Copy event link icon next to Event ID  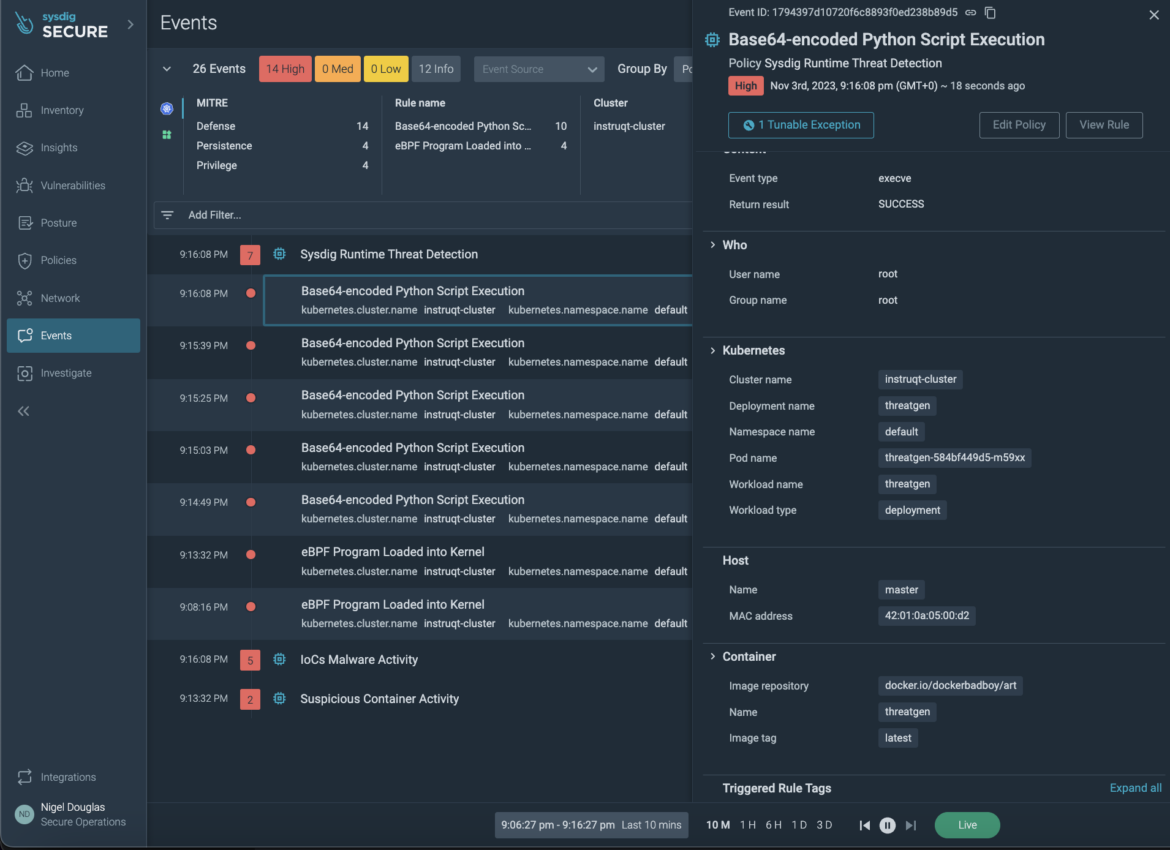coord(970,12)
